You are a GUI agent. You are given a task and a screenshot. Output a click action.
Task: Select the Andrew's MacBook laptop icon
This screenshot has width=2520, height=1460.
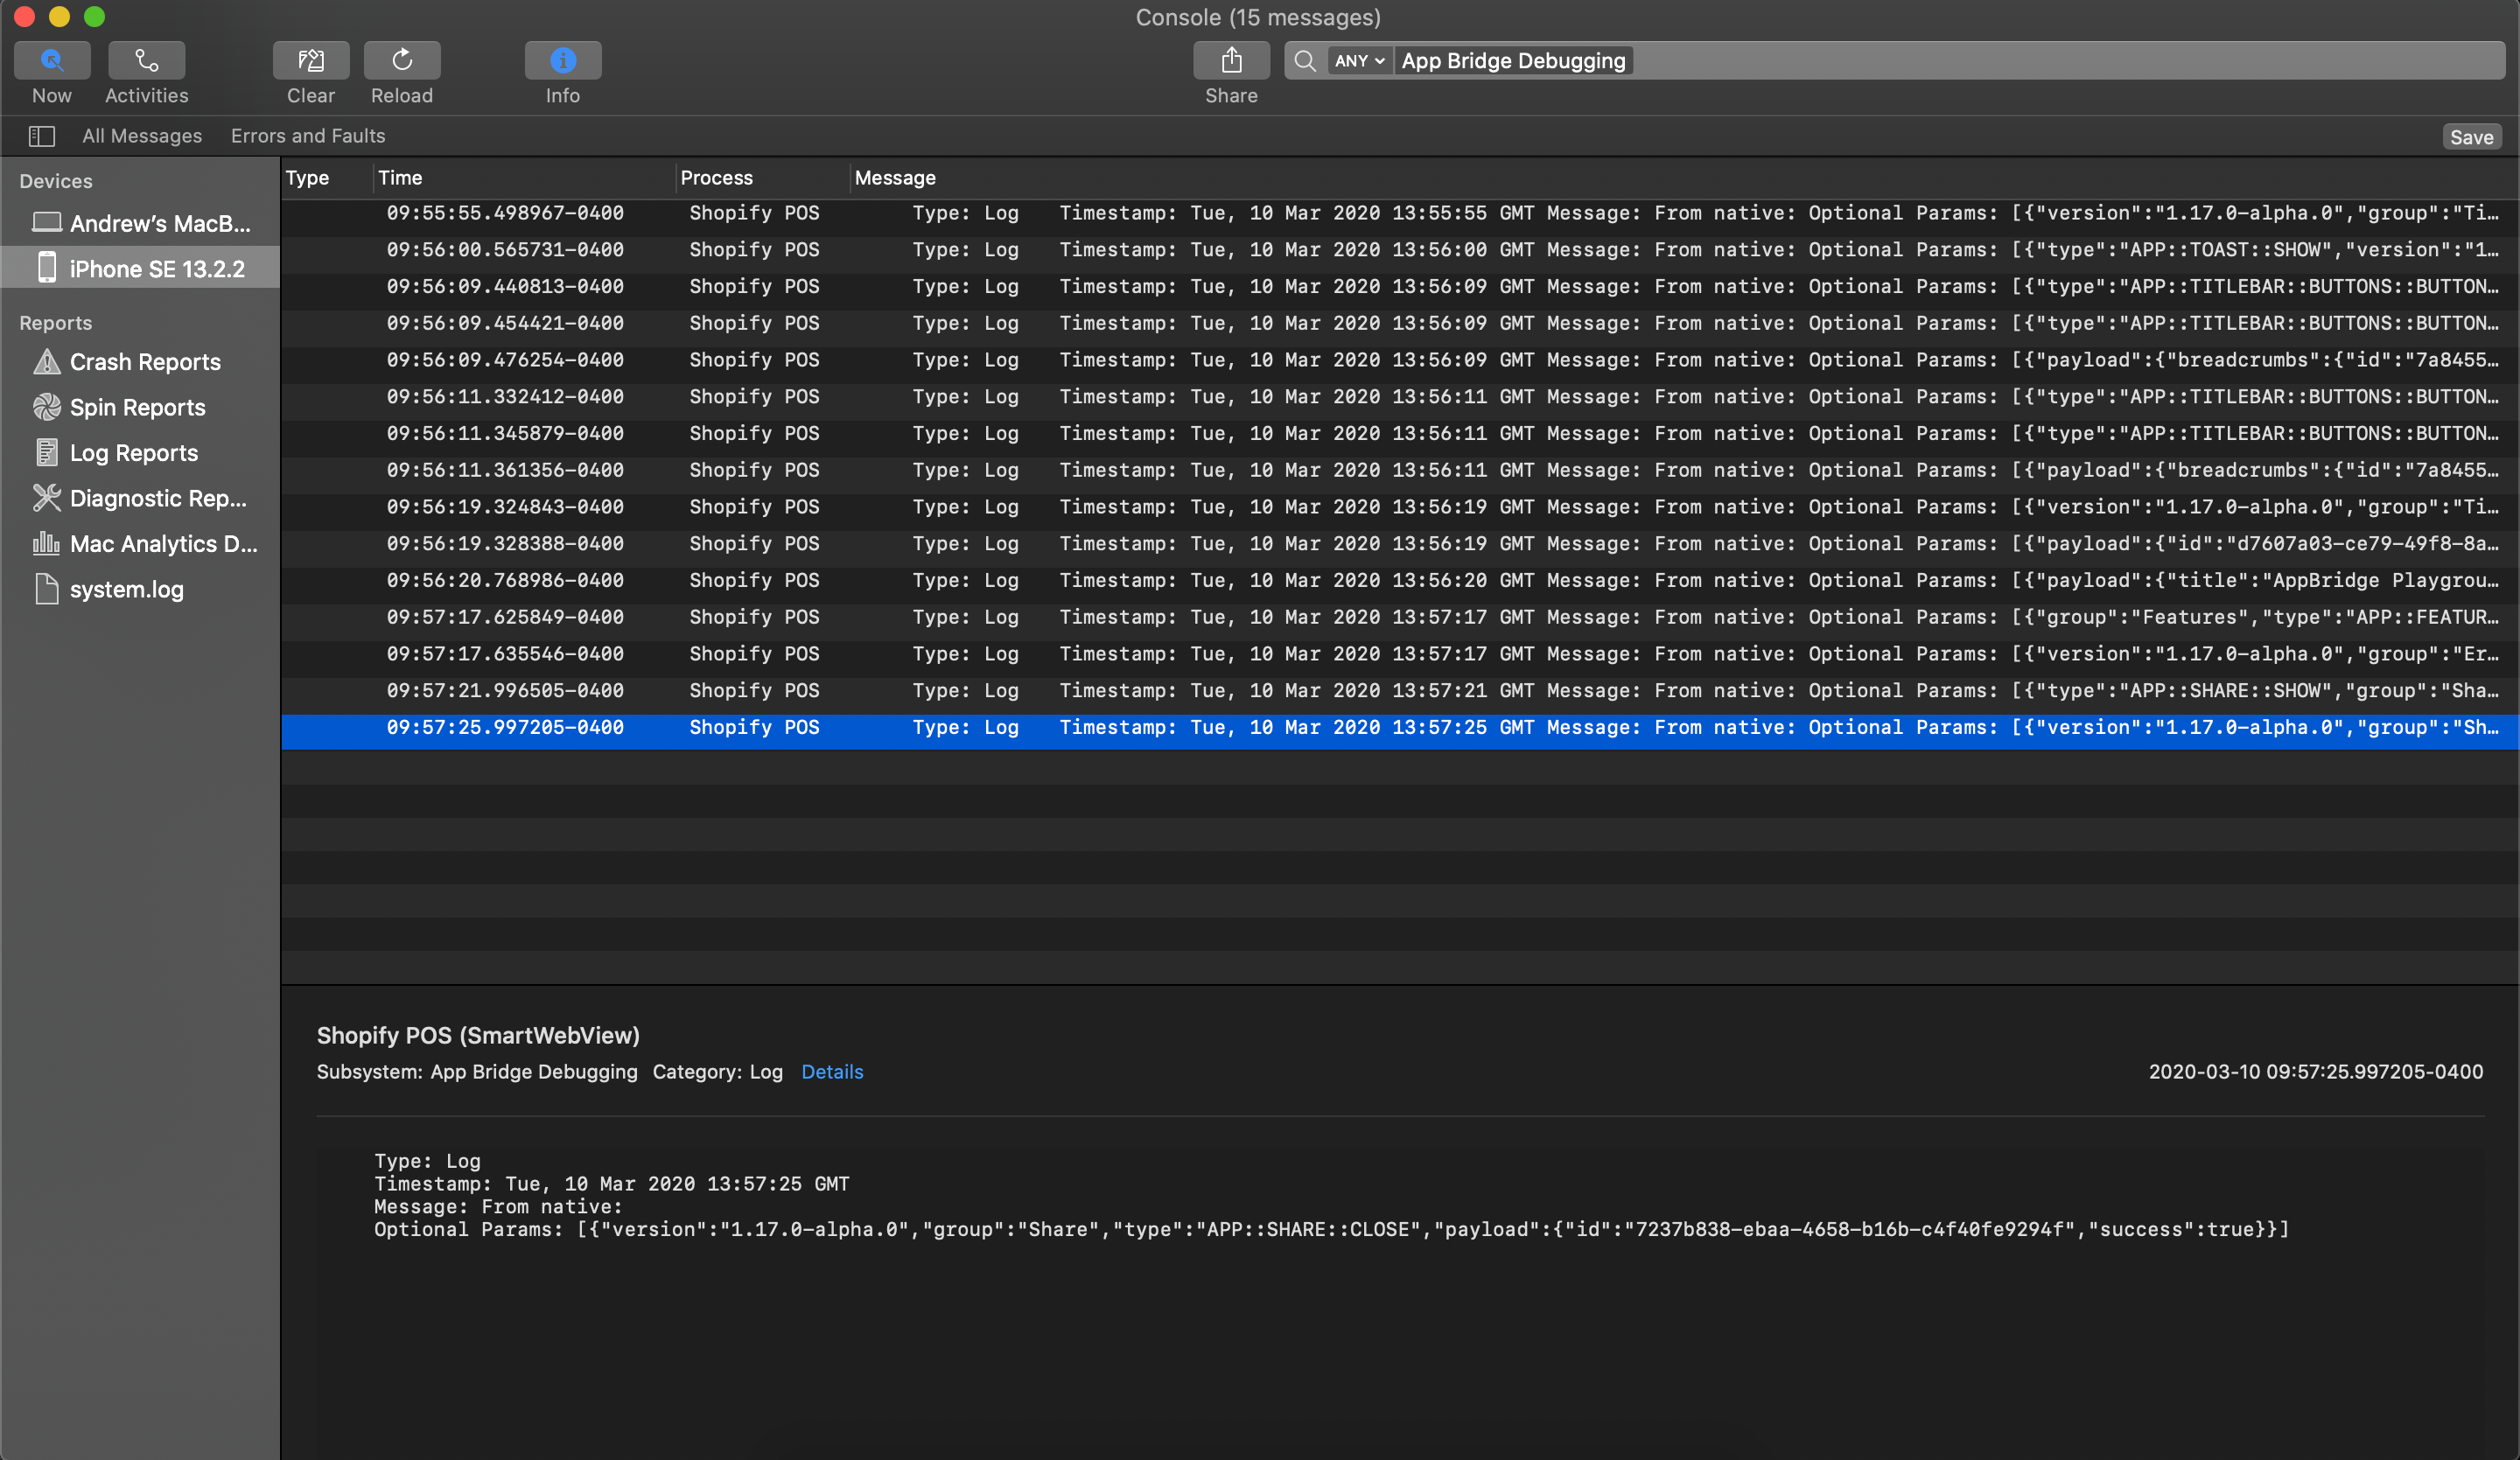tap(46, 222)
